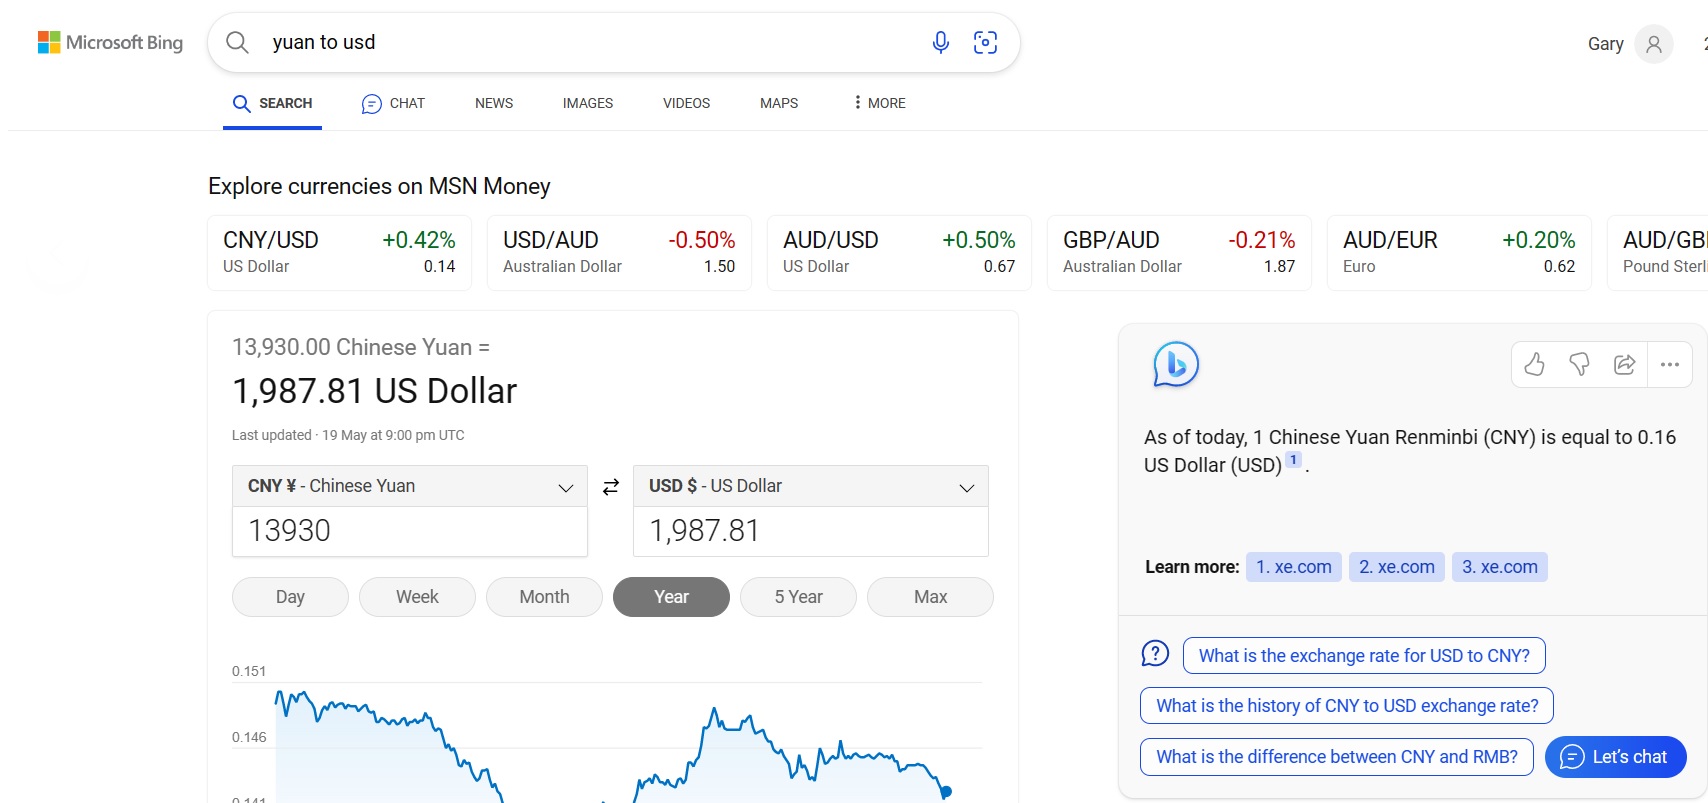This screenshot has height=803, width=1708.
Task: Ask about history of CNY to USD rate
Action: click(1347, 706)
